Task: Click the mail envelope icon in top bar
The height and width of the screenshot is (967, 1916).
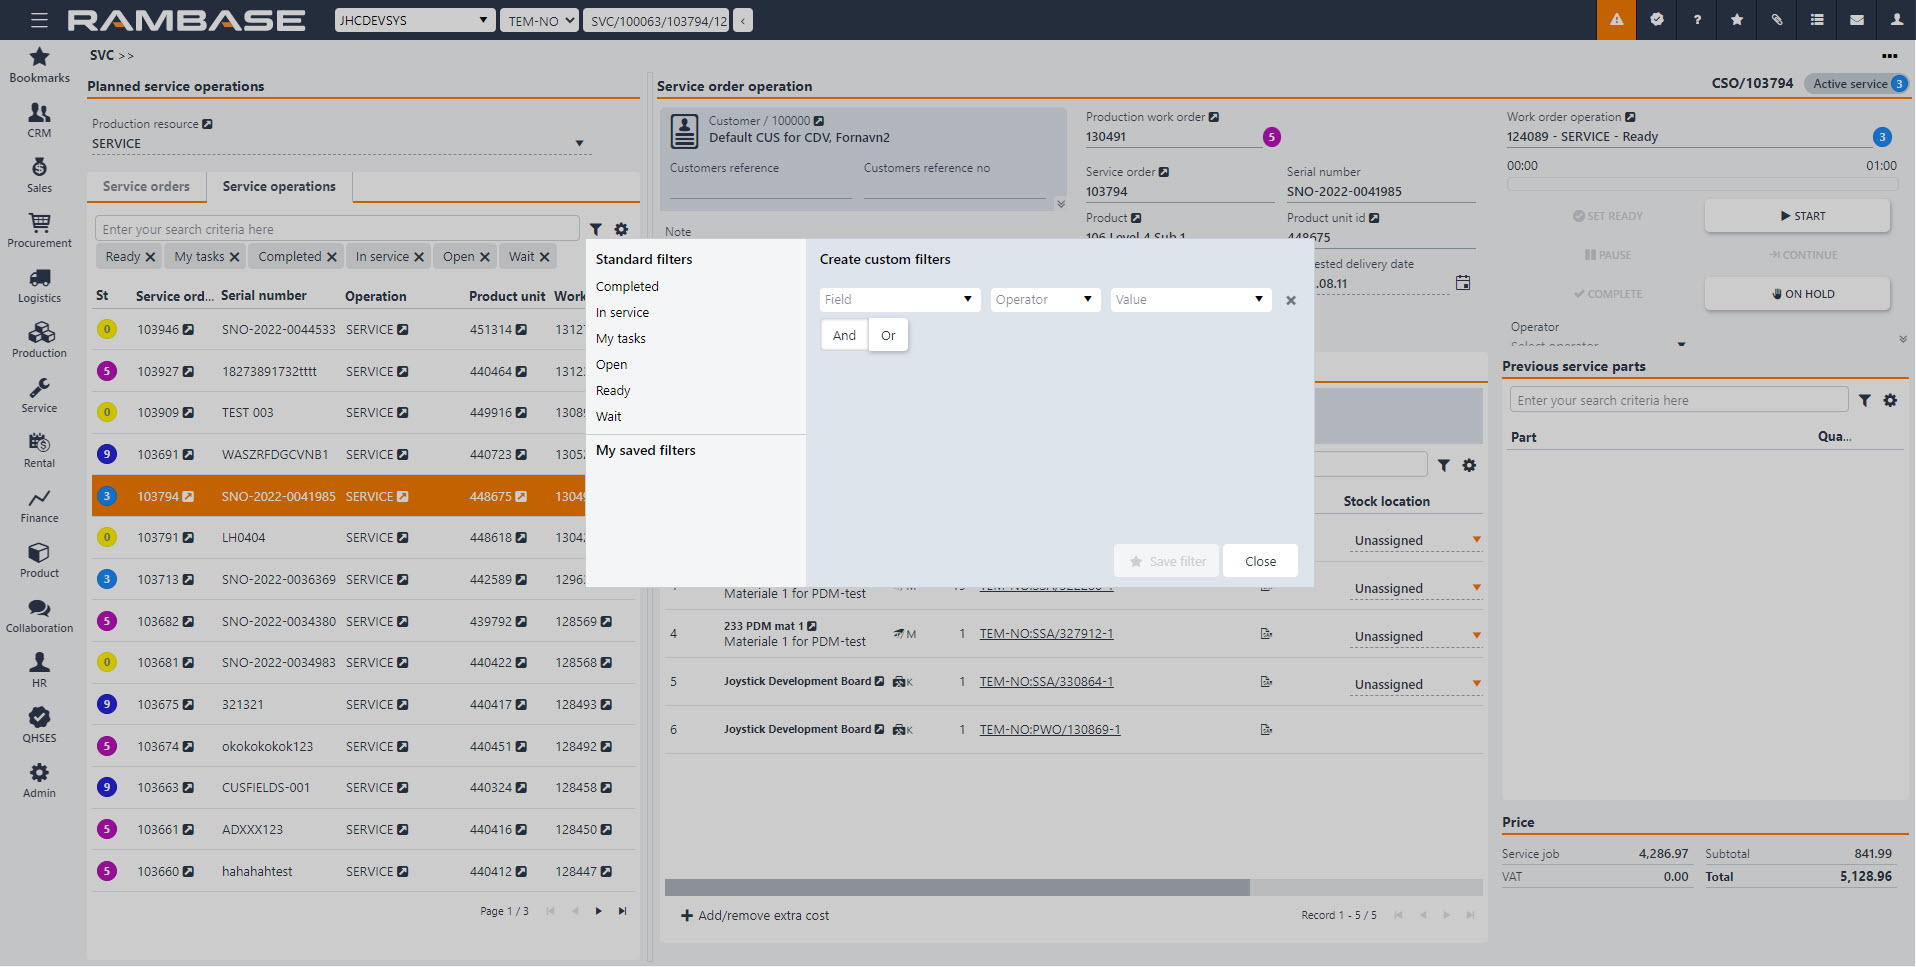Action: pyautogui.click(x=1856, y=20)
